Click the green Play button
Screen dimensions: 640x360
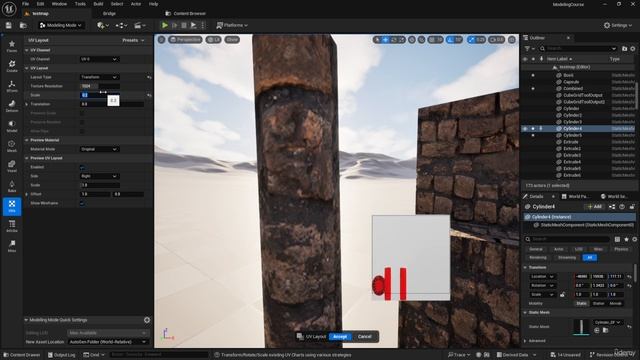tap(165, 25)
